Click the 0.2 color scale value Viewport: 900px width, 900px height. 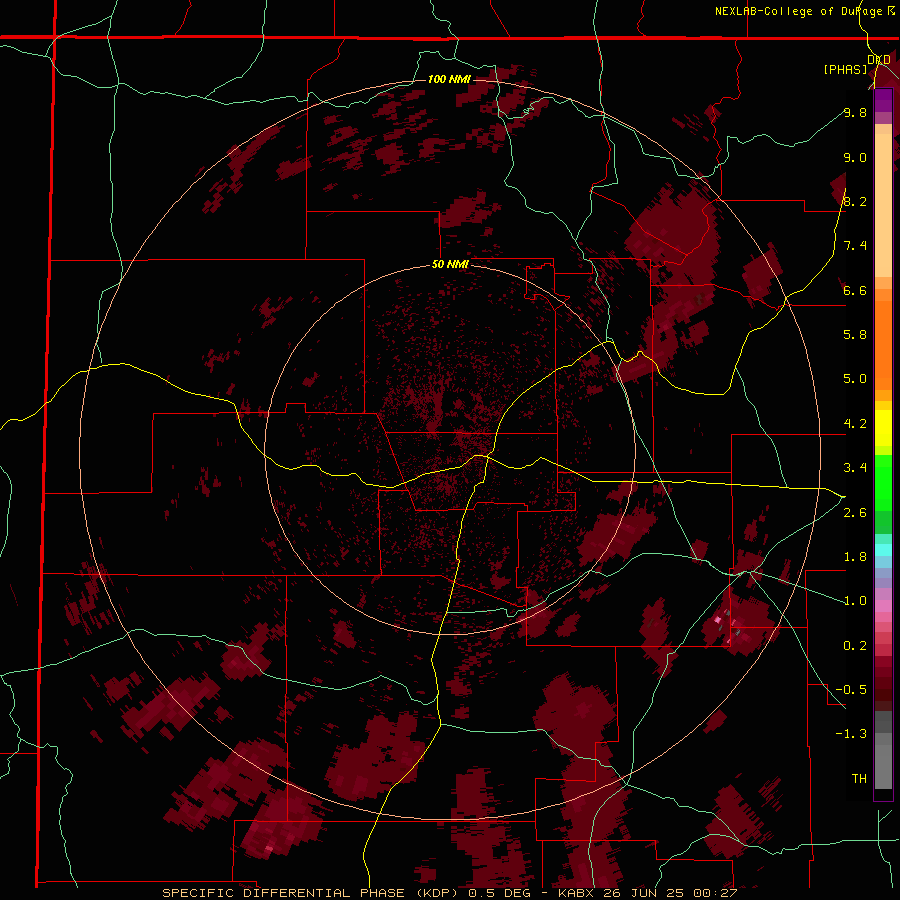click(855, 646)
